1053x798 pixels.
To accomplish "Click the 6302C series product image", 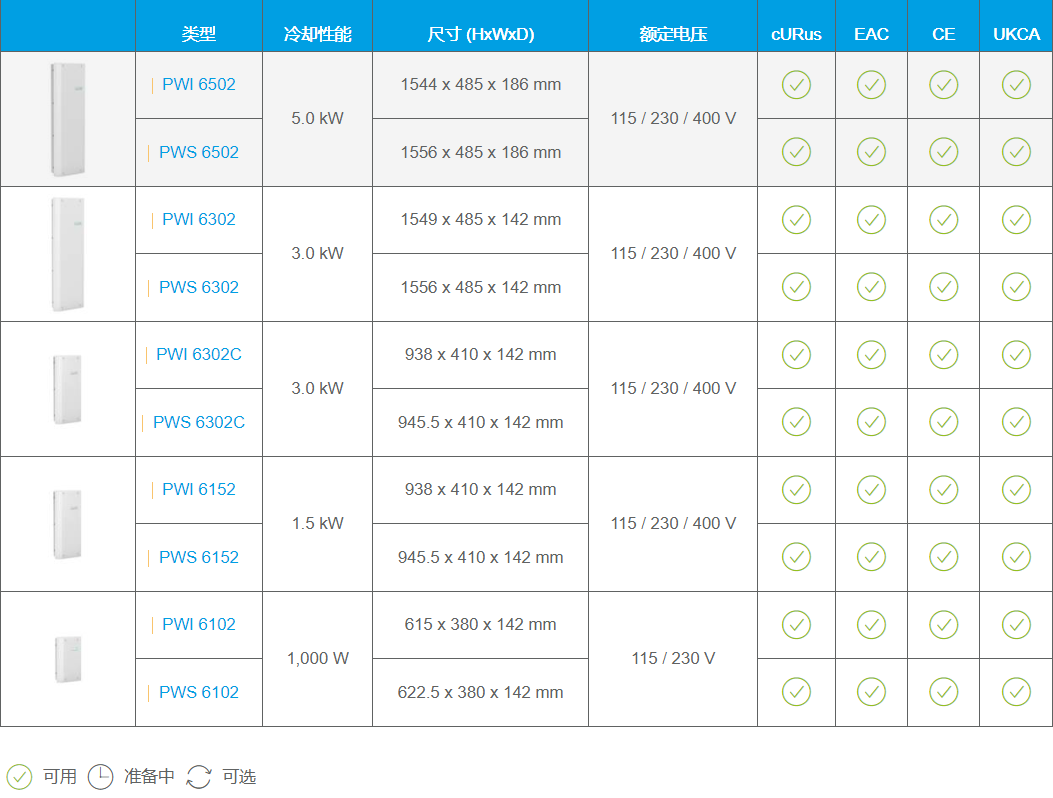I will point(68,389).
